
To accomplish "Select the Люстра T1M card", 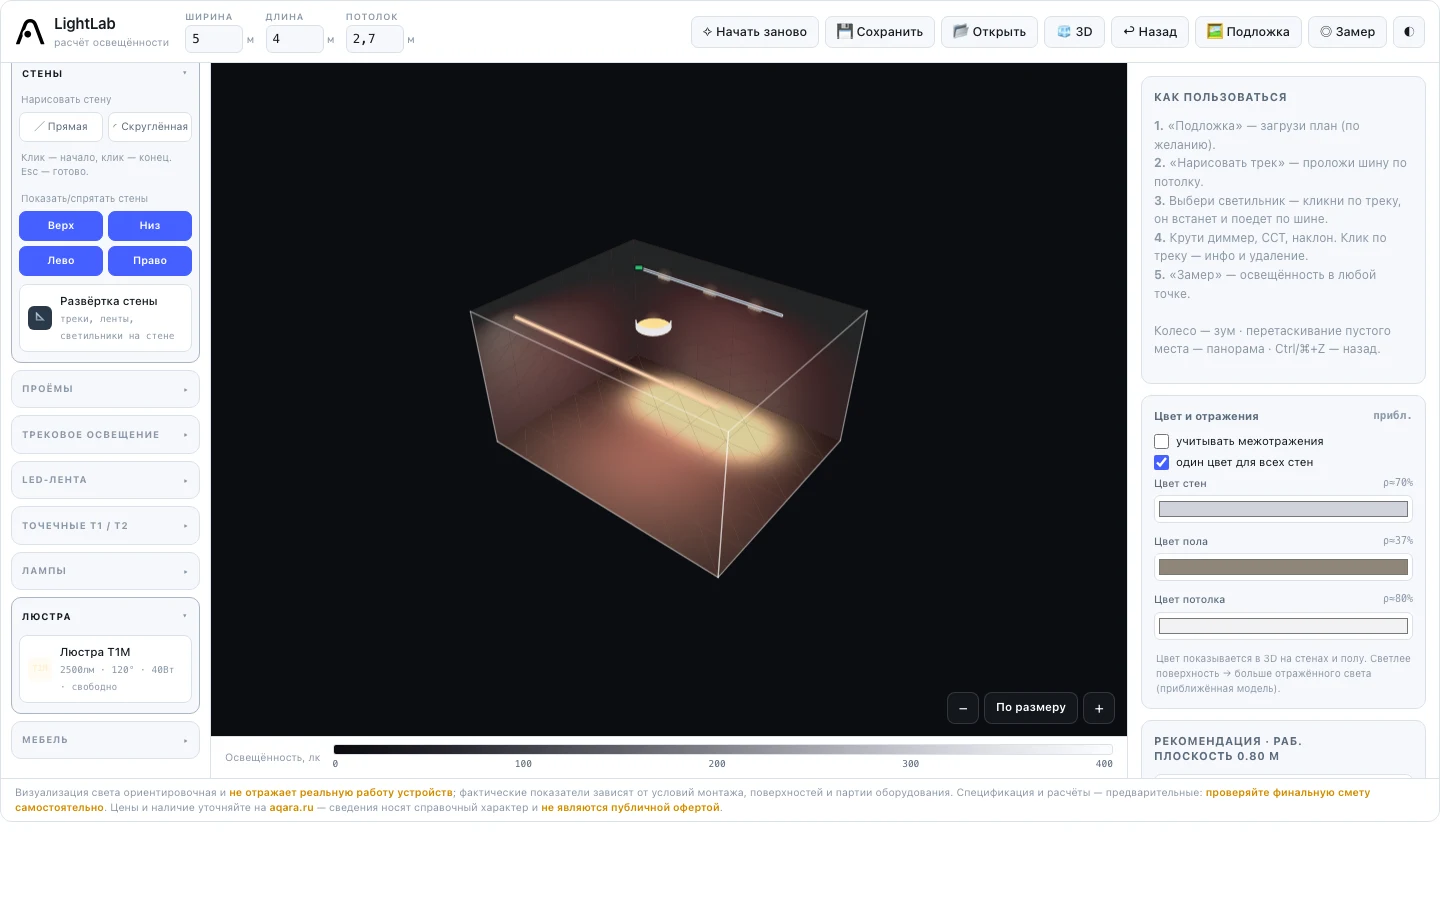I will 105,669.
